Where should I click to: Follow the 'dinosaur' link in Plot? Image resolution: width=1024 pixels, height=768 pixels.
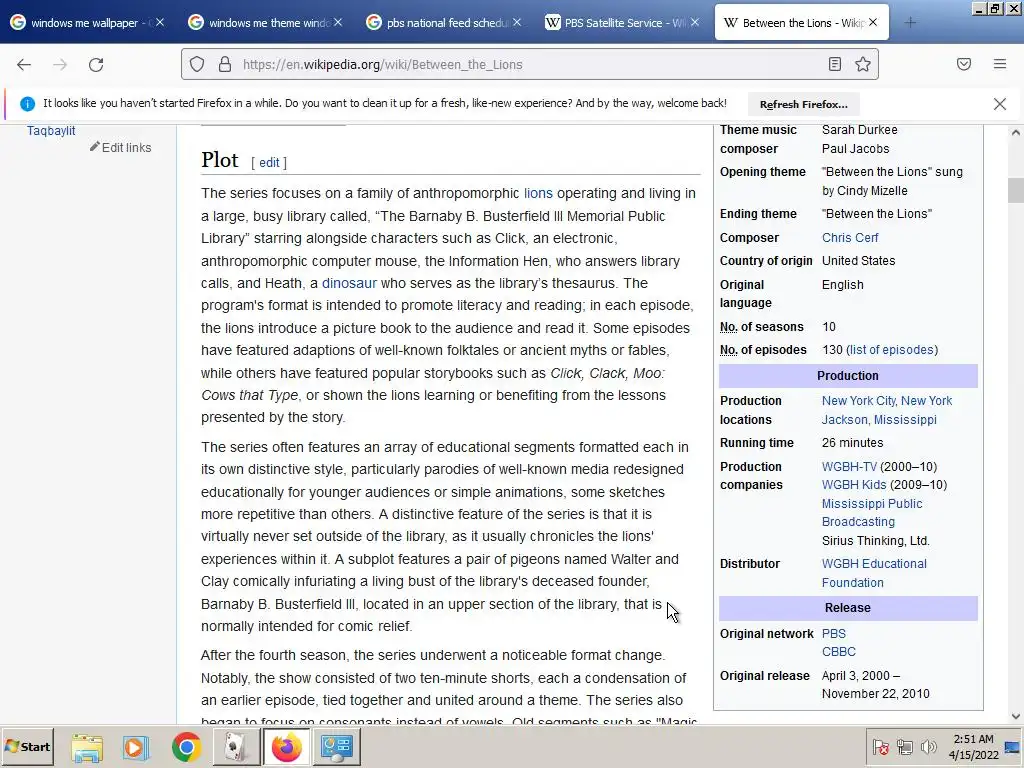(349, 283)
